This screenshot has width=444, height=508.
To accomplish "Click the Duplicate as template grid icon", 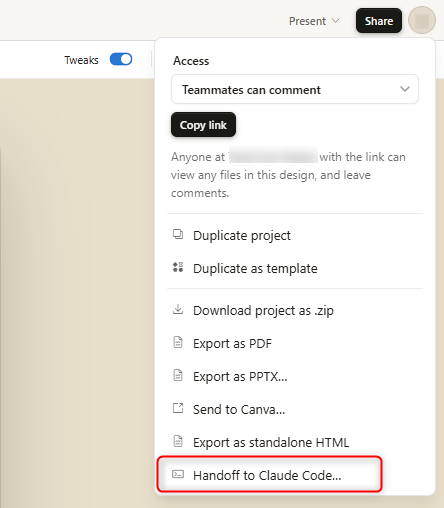I will pyautogui.click(x=178, y=267).
